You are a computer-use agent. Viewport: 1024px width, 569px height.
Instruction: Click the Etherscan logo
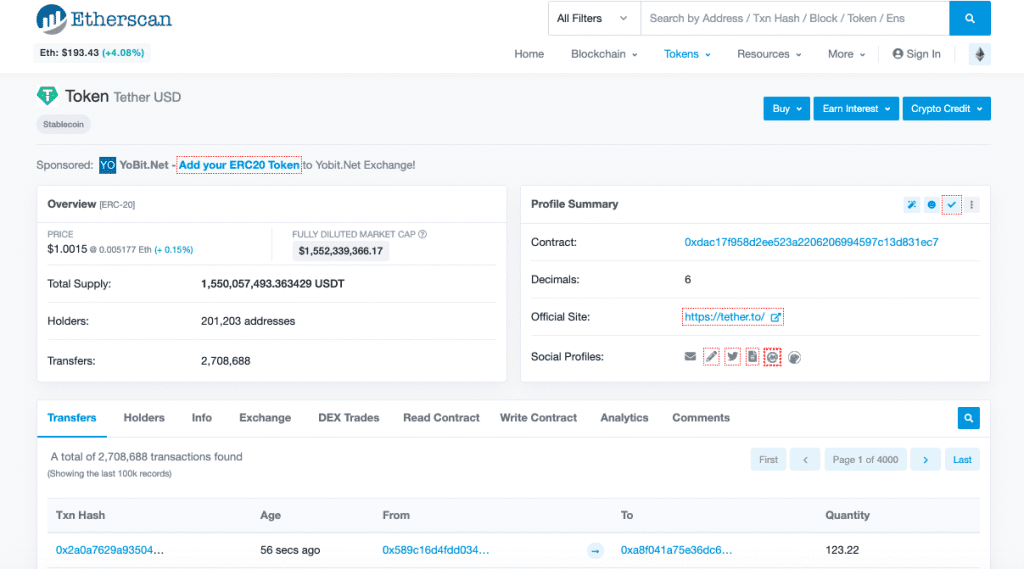pos(104,19)
